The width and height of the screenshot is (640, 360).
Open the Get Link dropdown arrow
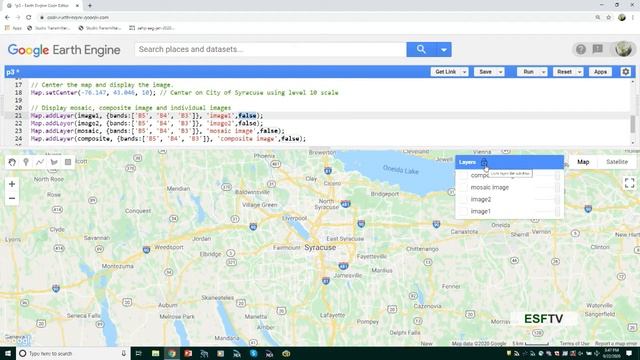tap(464, 72)
